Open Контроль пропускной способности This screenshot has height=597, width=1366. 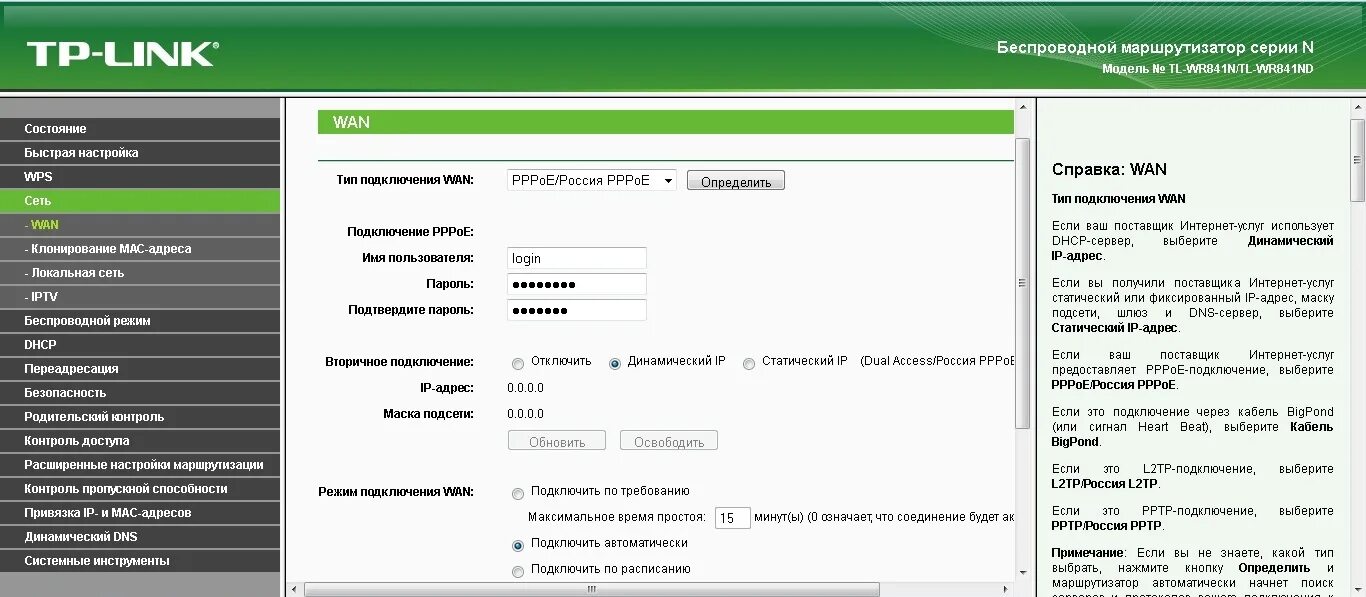pyautogui.click(x=140, y=489)
